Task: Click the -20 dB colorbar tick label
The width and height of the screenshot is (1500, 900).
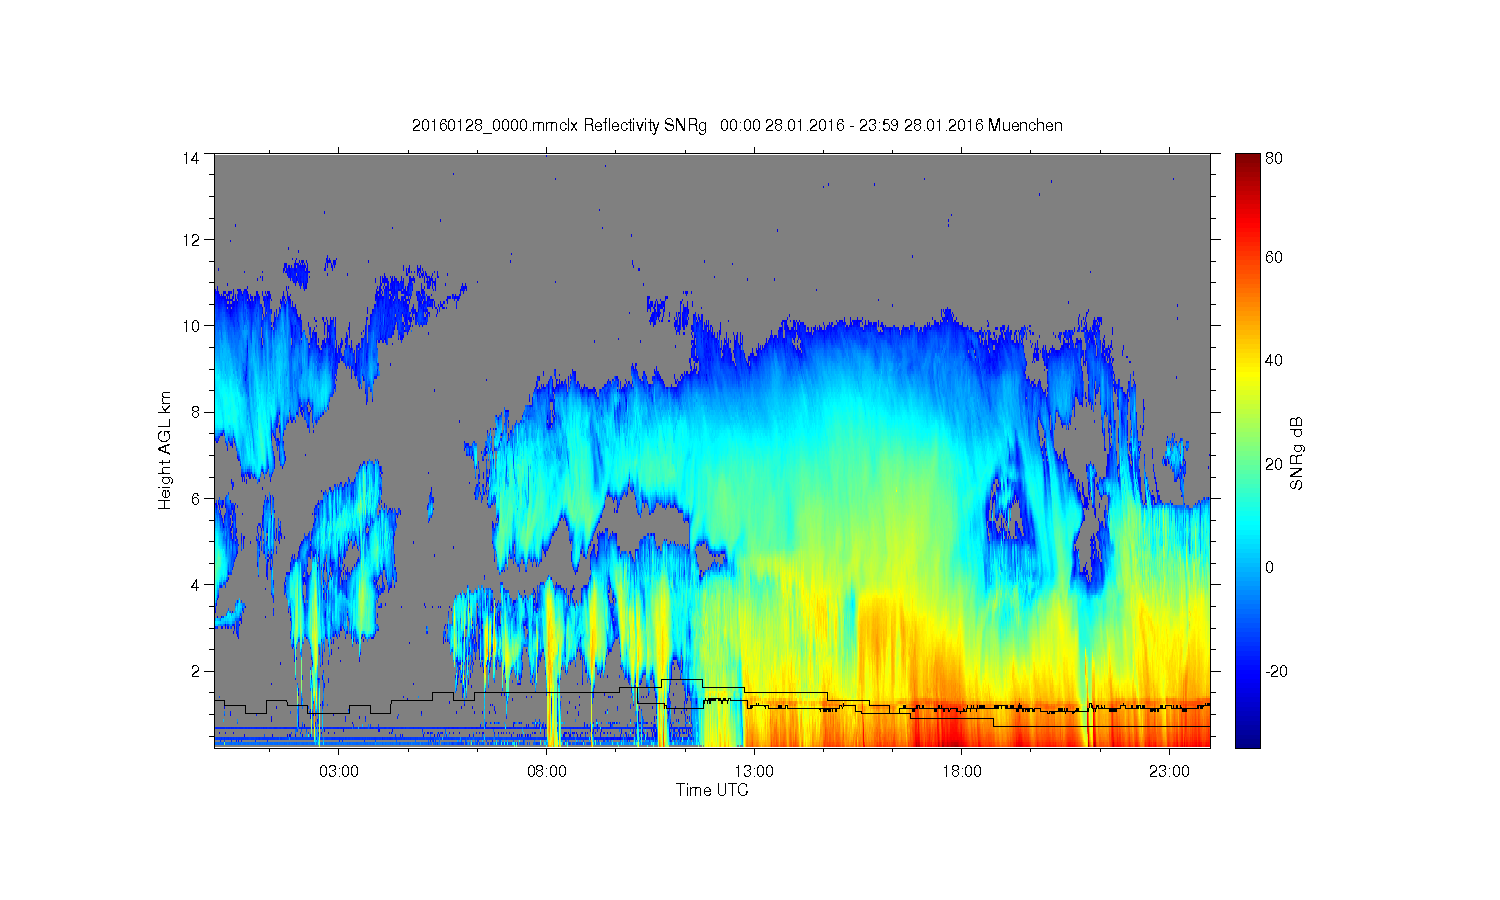Action: click(x=1276, y=671)
